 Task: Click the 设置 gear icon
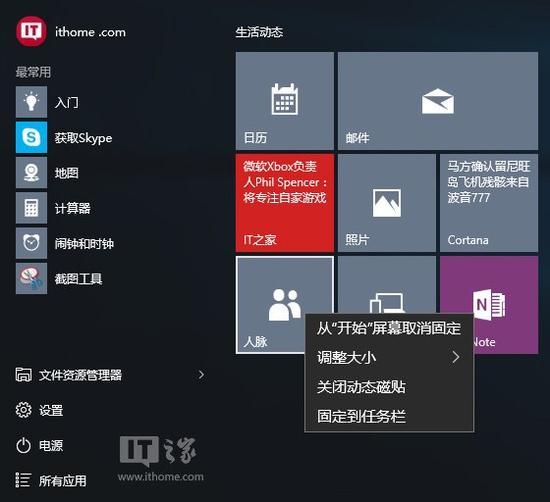pyautogui.click(x=24, y=410)
